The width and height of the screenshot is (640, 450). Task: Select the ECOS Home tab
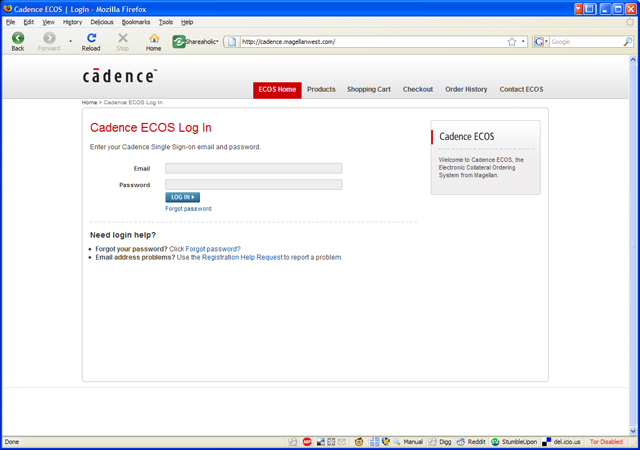tap(277, 90)
